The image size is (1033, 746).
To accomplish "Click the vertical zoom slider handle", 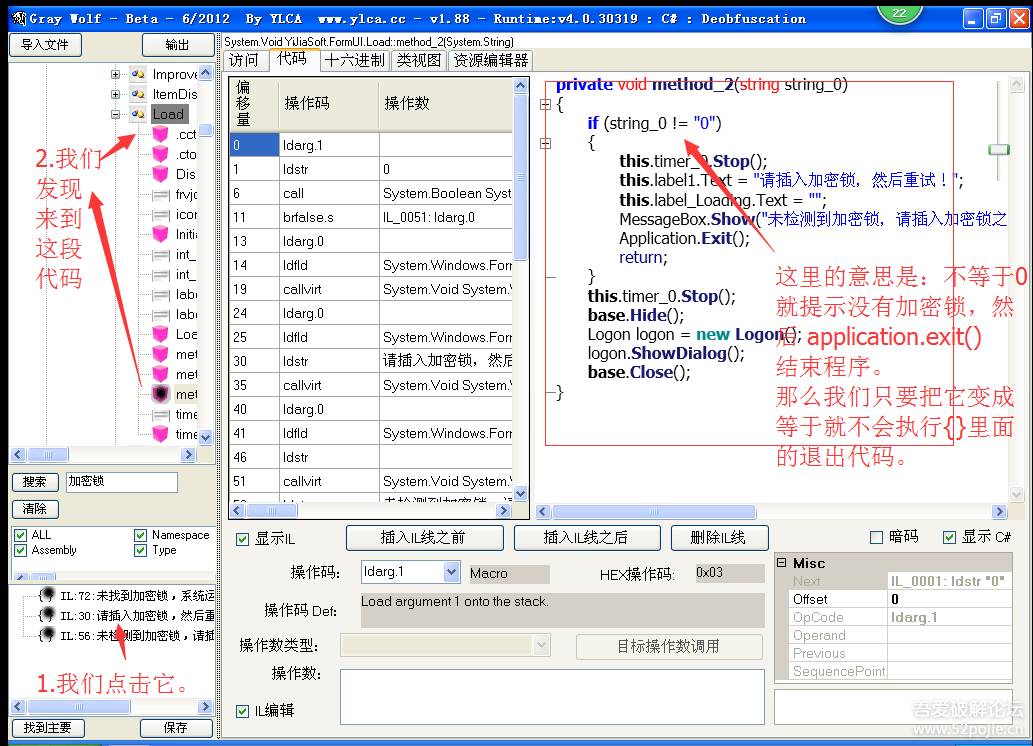I will click(x=998, y=149).
